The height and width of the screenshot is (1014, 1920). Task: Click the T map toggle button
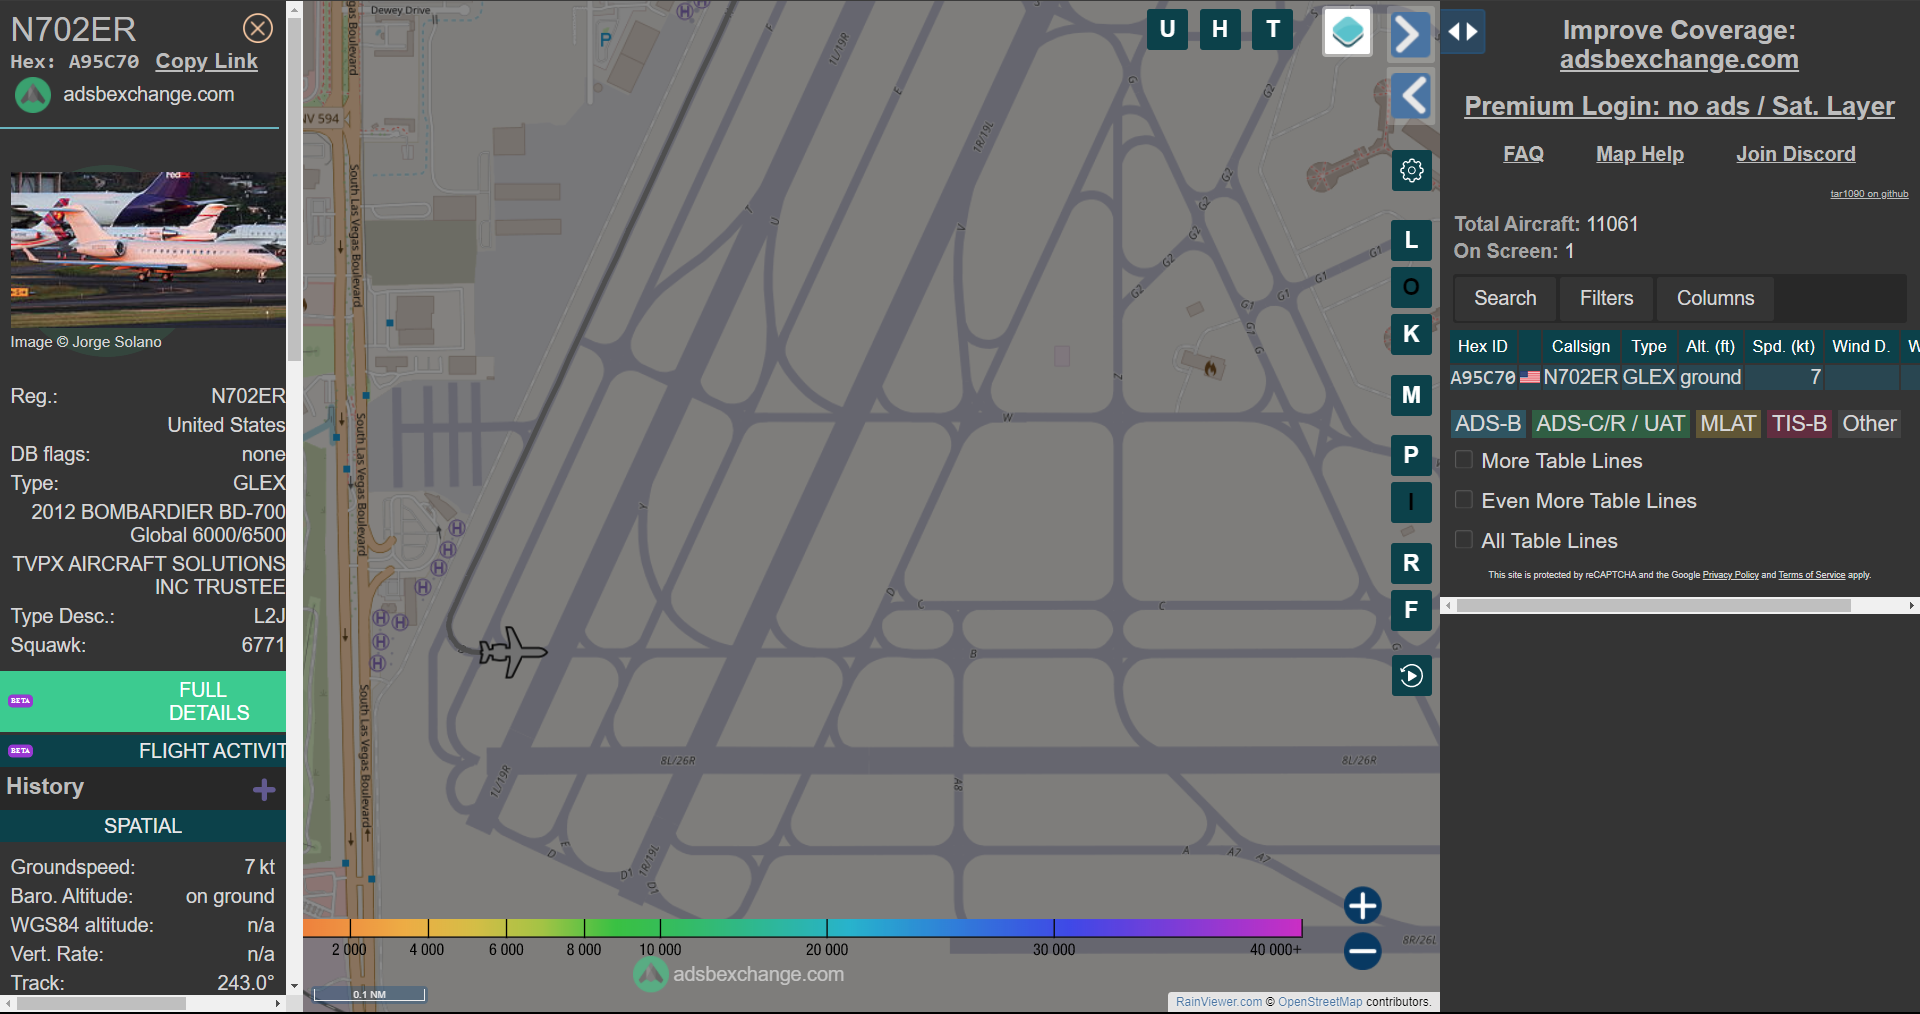point(1273,29)
